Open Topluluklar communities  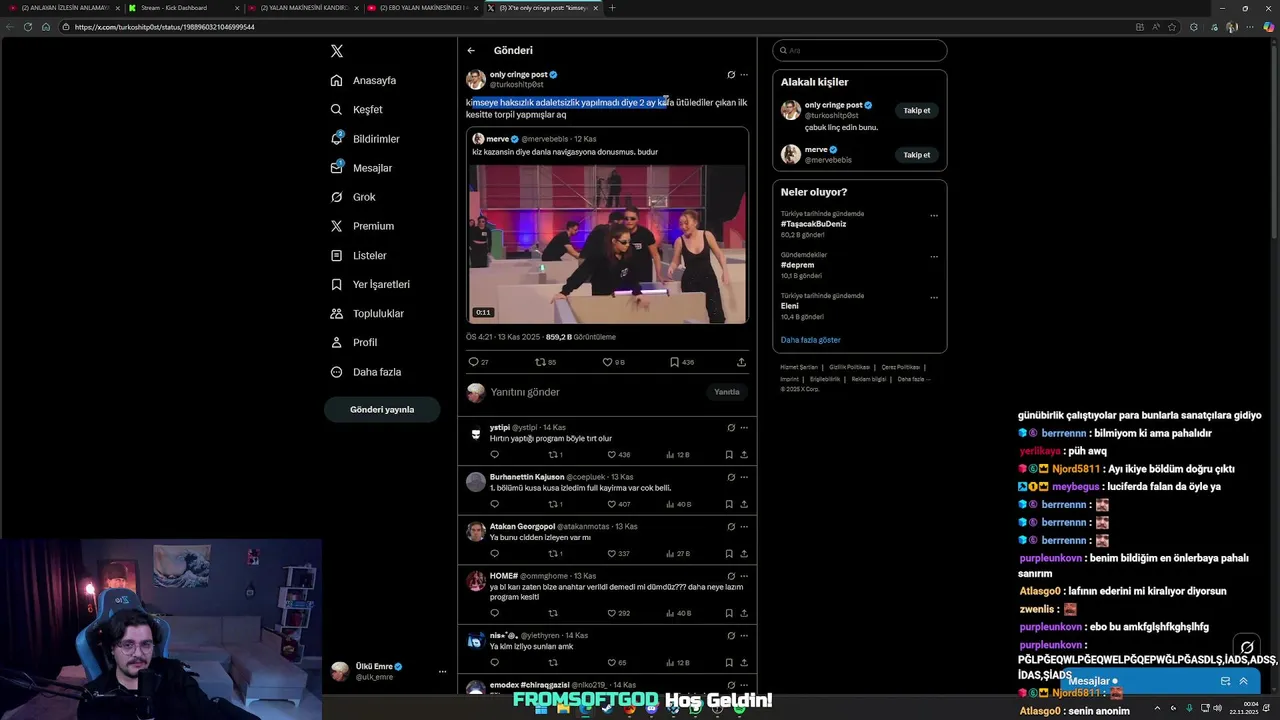click(x=368, y=313)
